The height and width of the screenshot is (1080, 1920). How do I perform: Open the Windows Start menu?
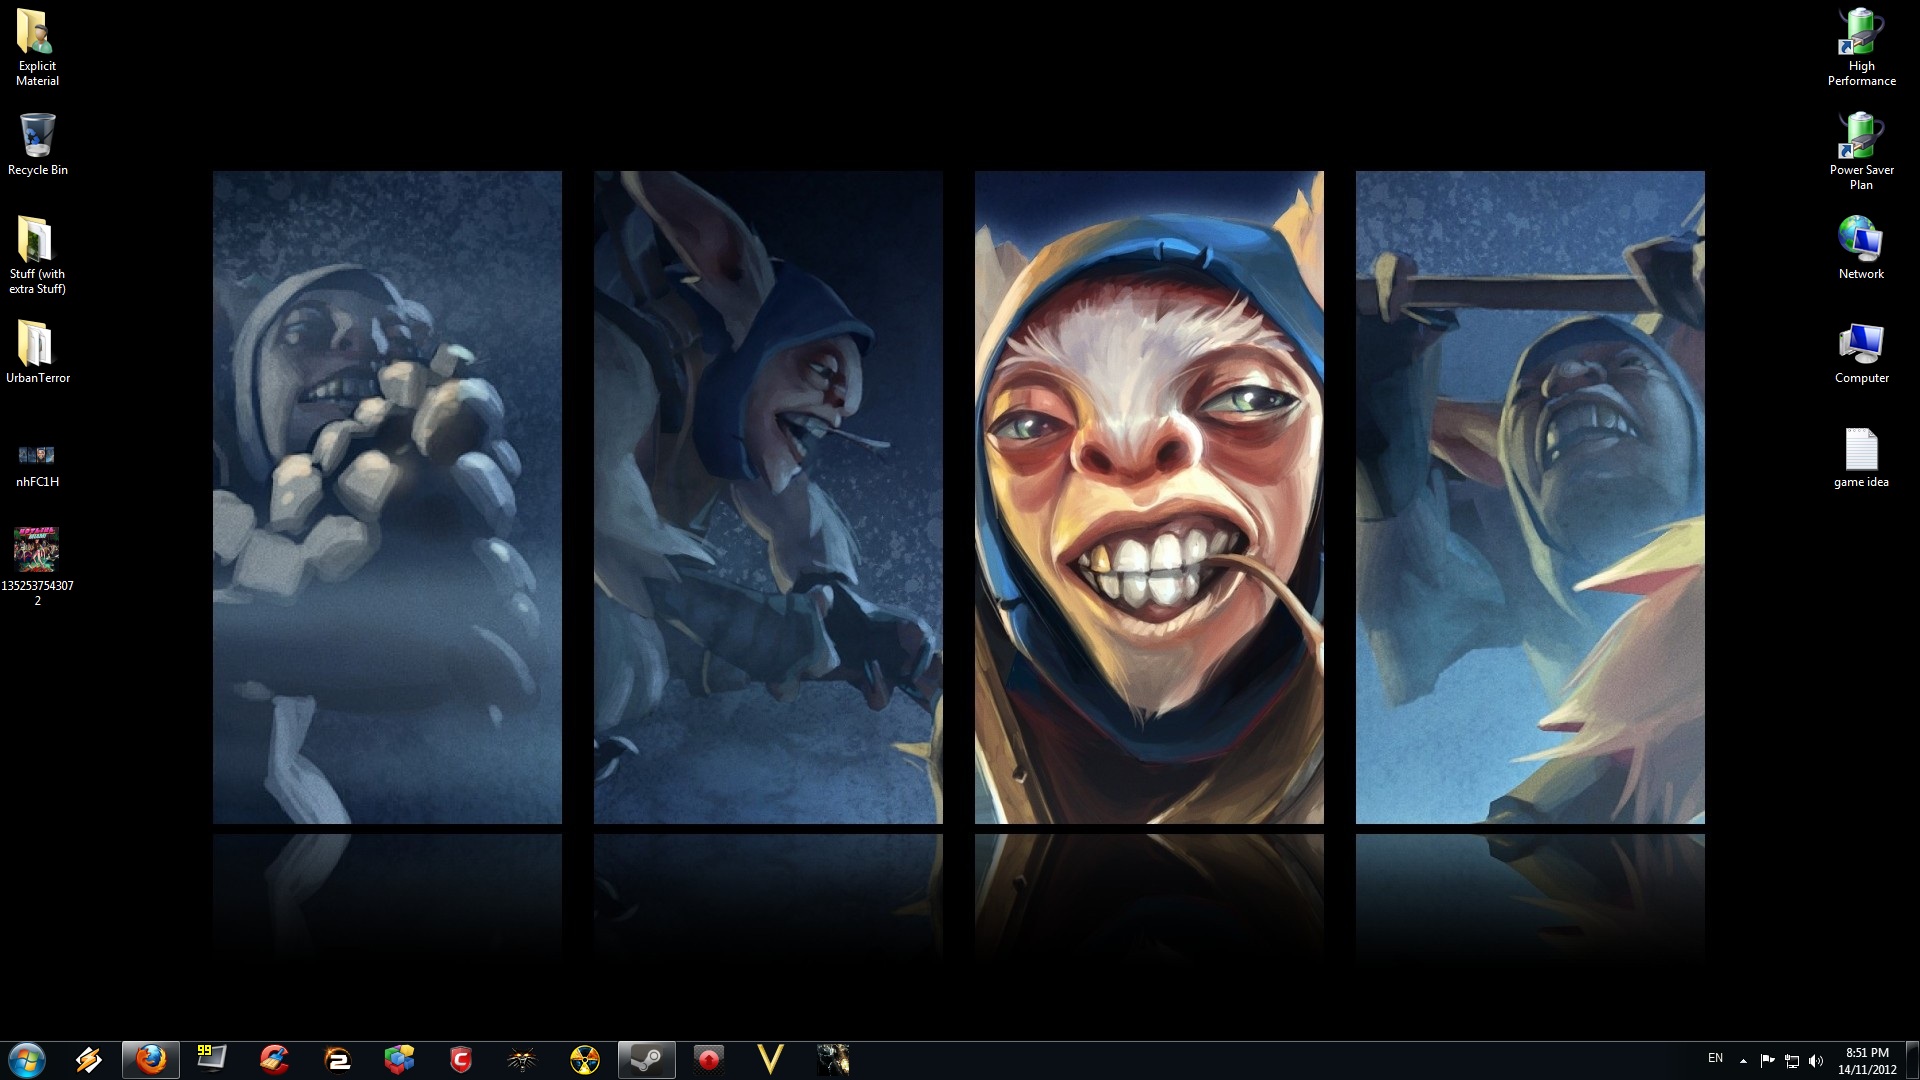[26, 1060]
